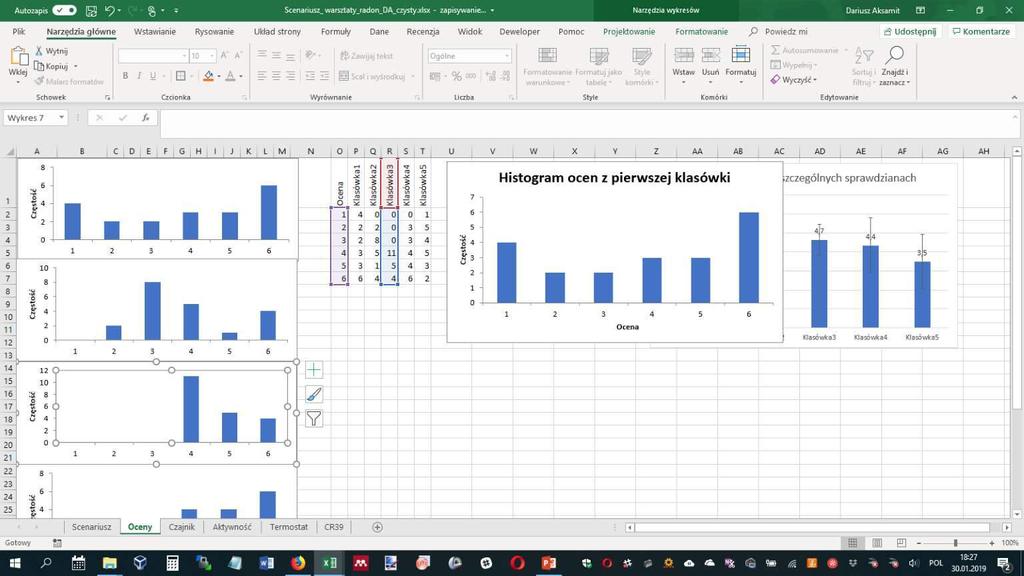Open the Formatowanie chart tools tab
The height and width of the screenshot is (576, 1024).
[701, 31]
